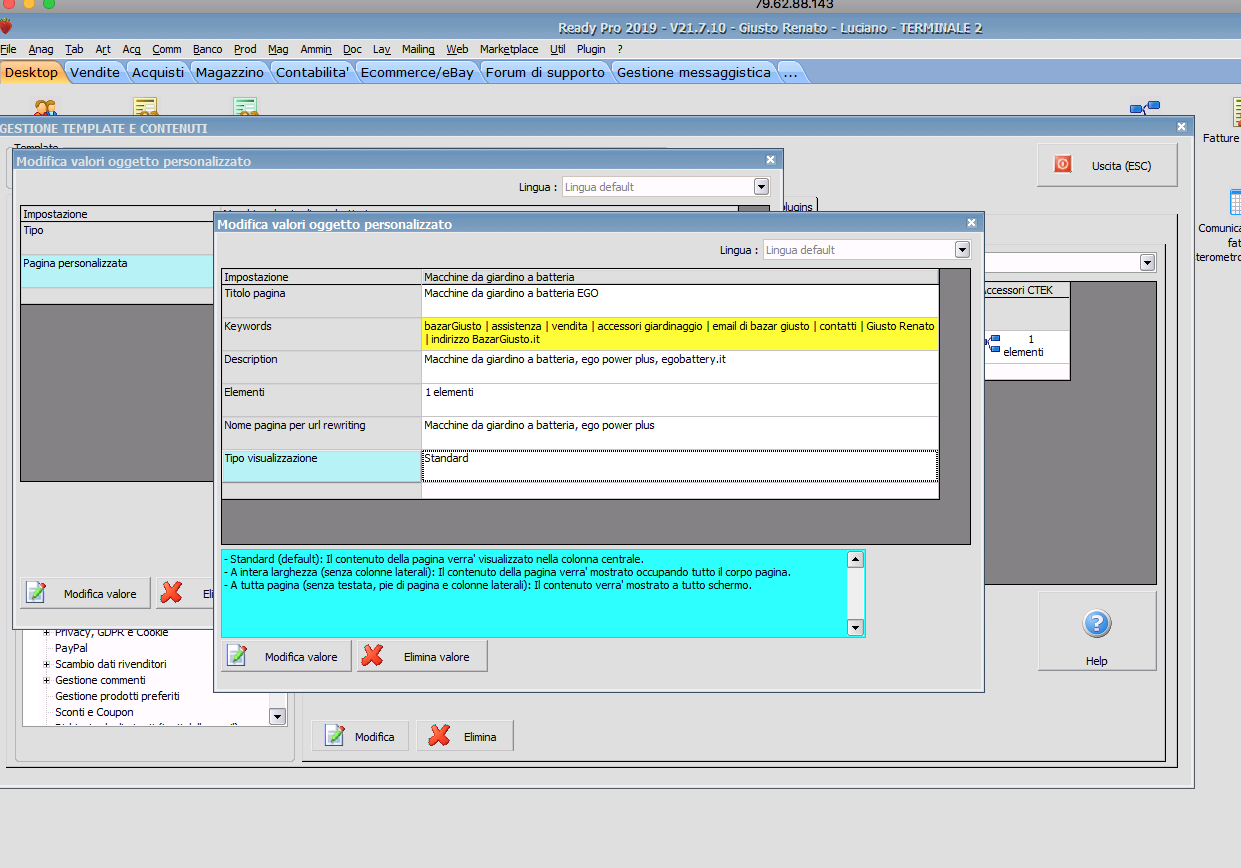1241x868 pixels.
Task: Switch to the Ecommerce/eBay tab
Action: tap(418, 72)
